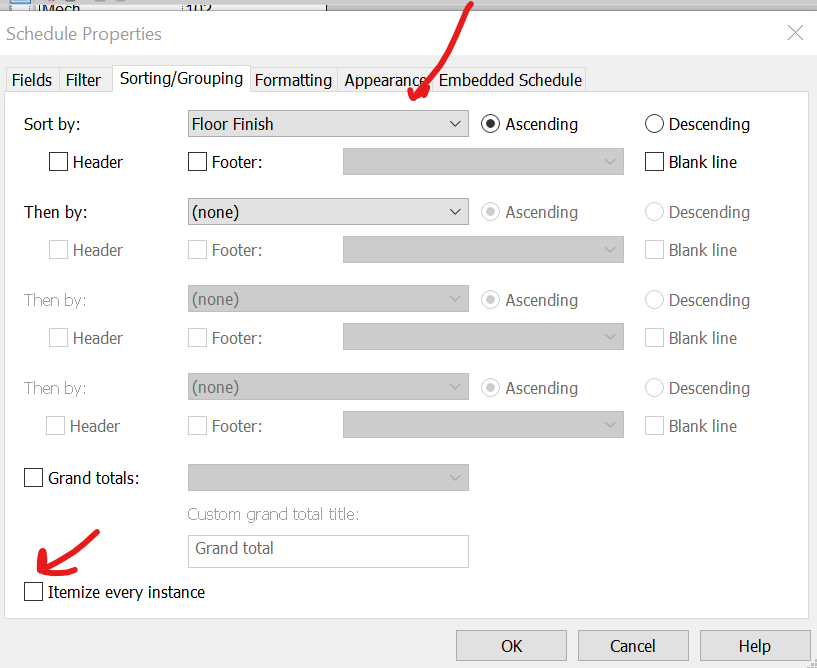Click the Custom grand total title field

(x=328, y=551)
